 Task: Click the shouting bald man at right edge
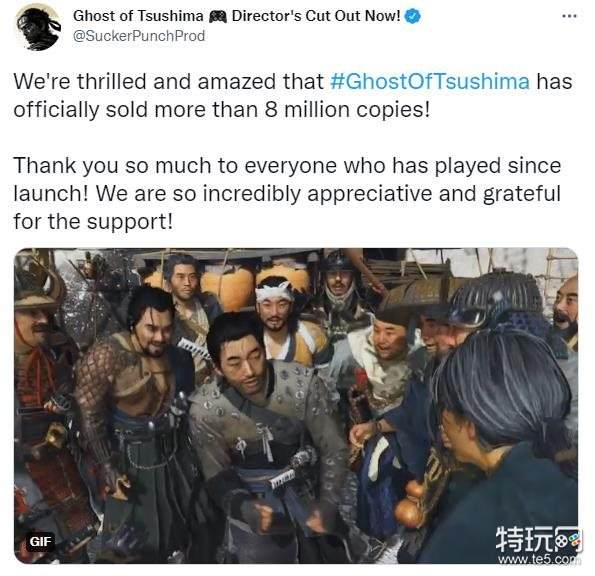(x=566, y=311)
